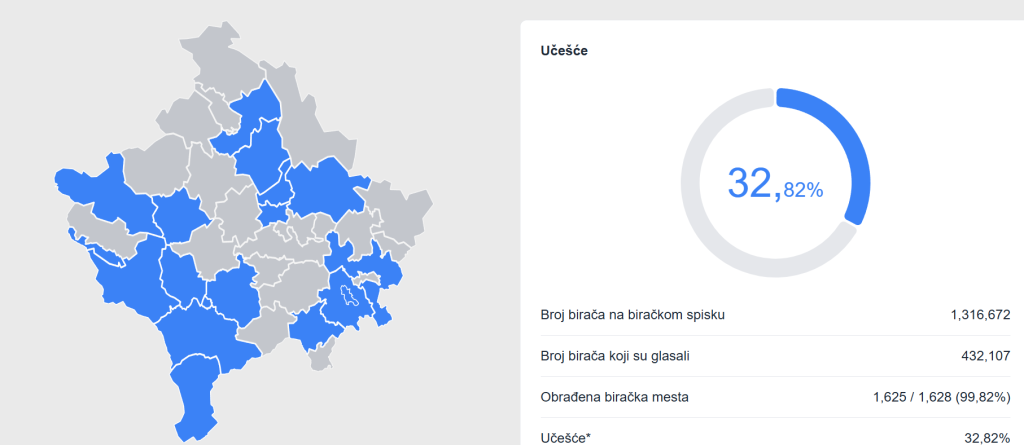1024x445 pixels.
Task: Click the 1,625 / 1,628 (99,82%) value
Action: (941, 397)
